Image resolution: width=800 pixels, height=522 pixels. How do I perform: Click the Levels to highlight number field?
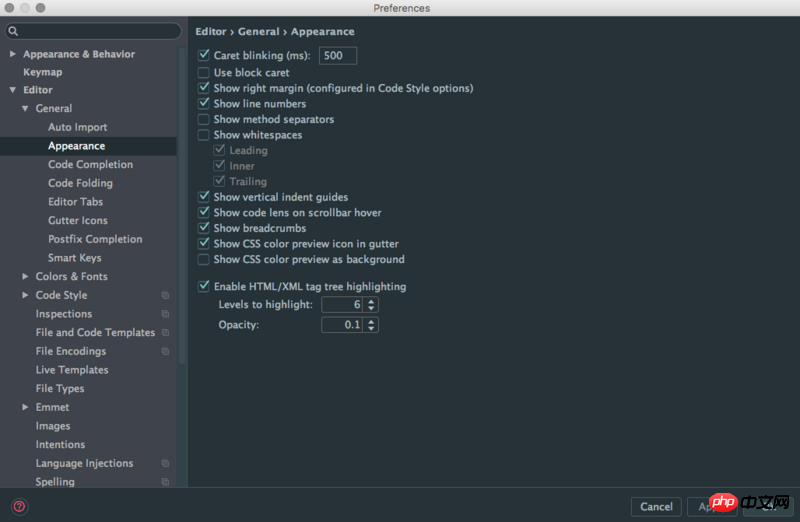tap(342, 305)
